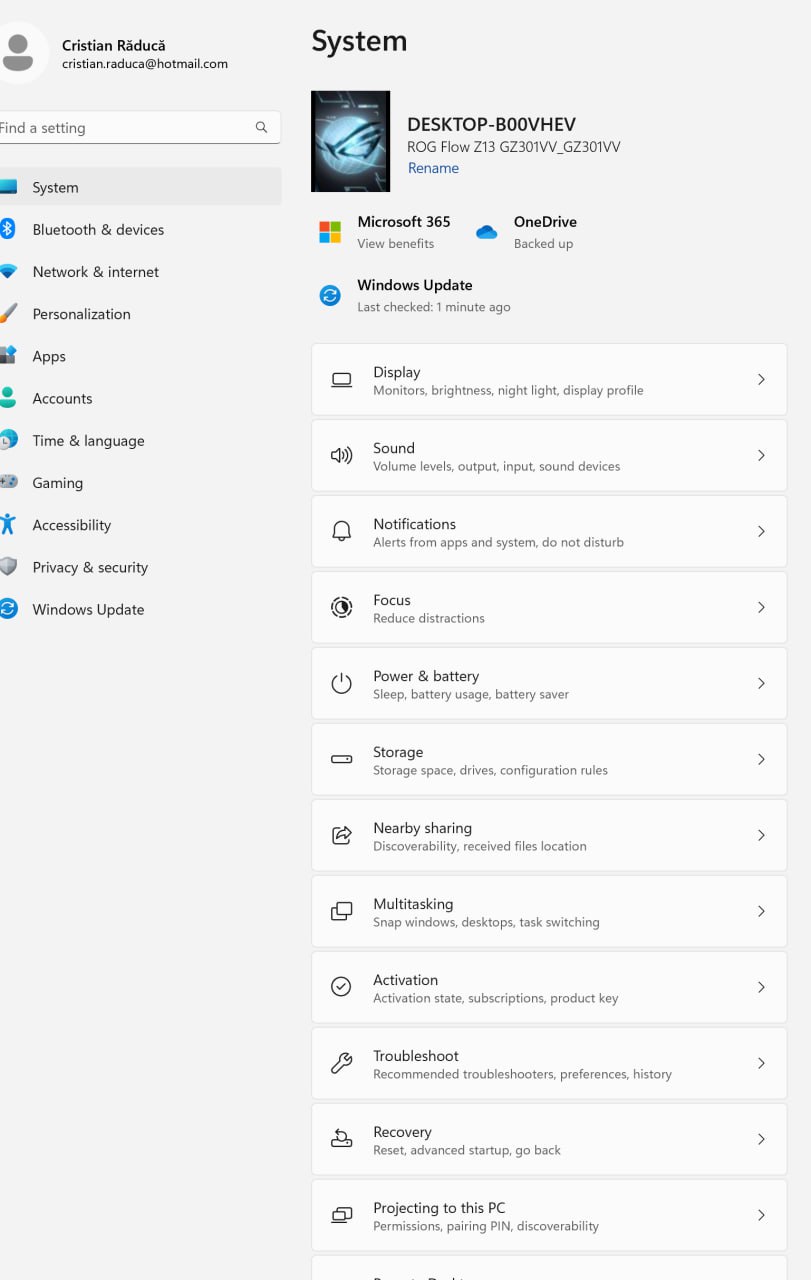The height and width of the screenshot is (1280, 811).
Task: Click the Sound speaker icon
Action: coord(341,456)
